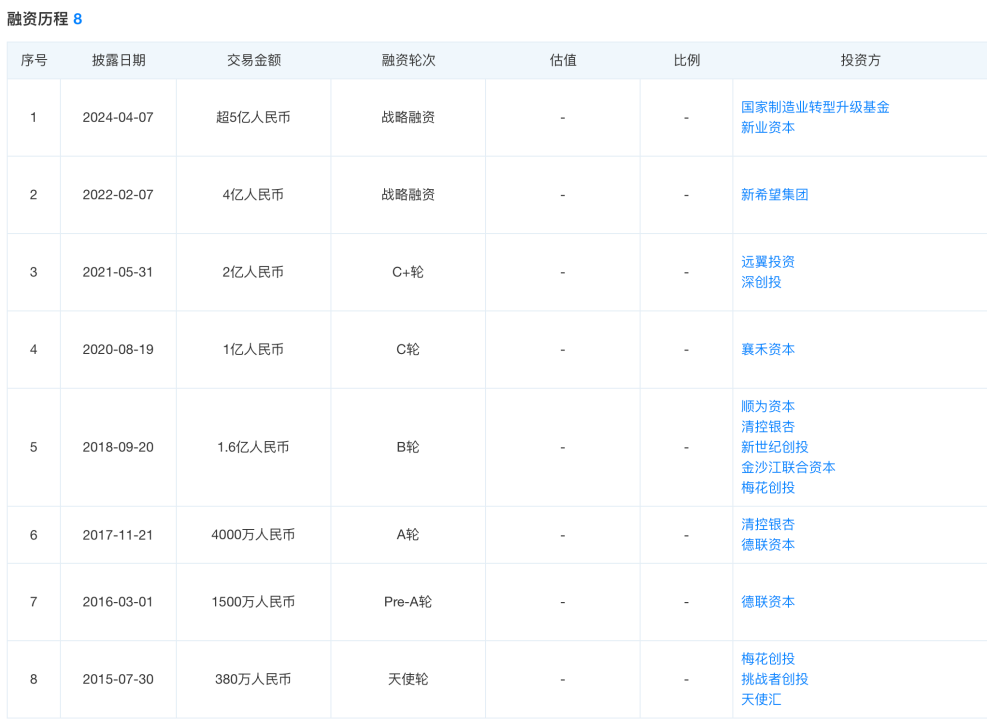Click 清控银杏 in the B轮 row
The width and height of the screenshot is (987, 720).
768,427
